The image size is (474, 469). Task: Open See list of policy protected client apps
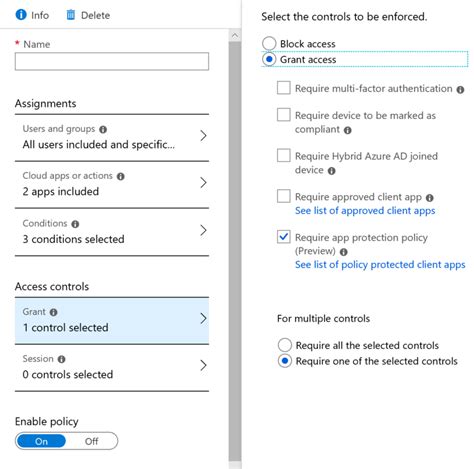click(380, 265)
